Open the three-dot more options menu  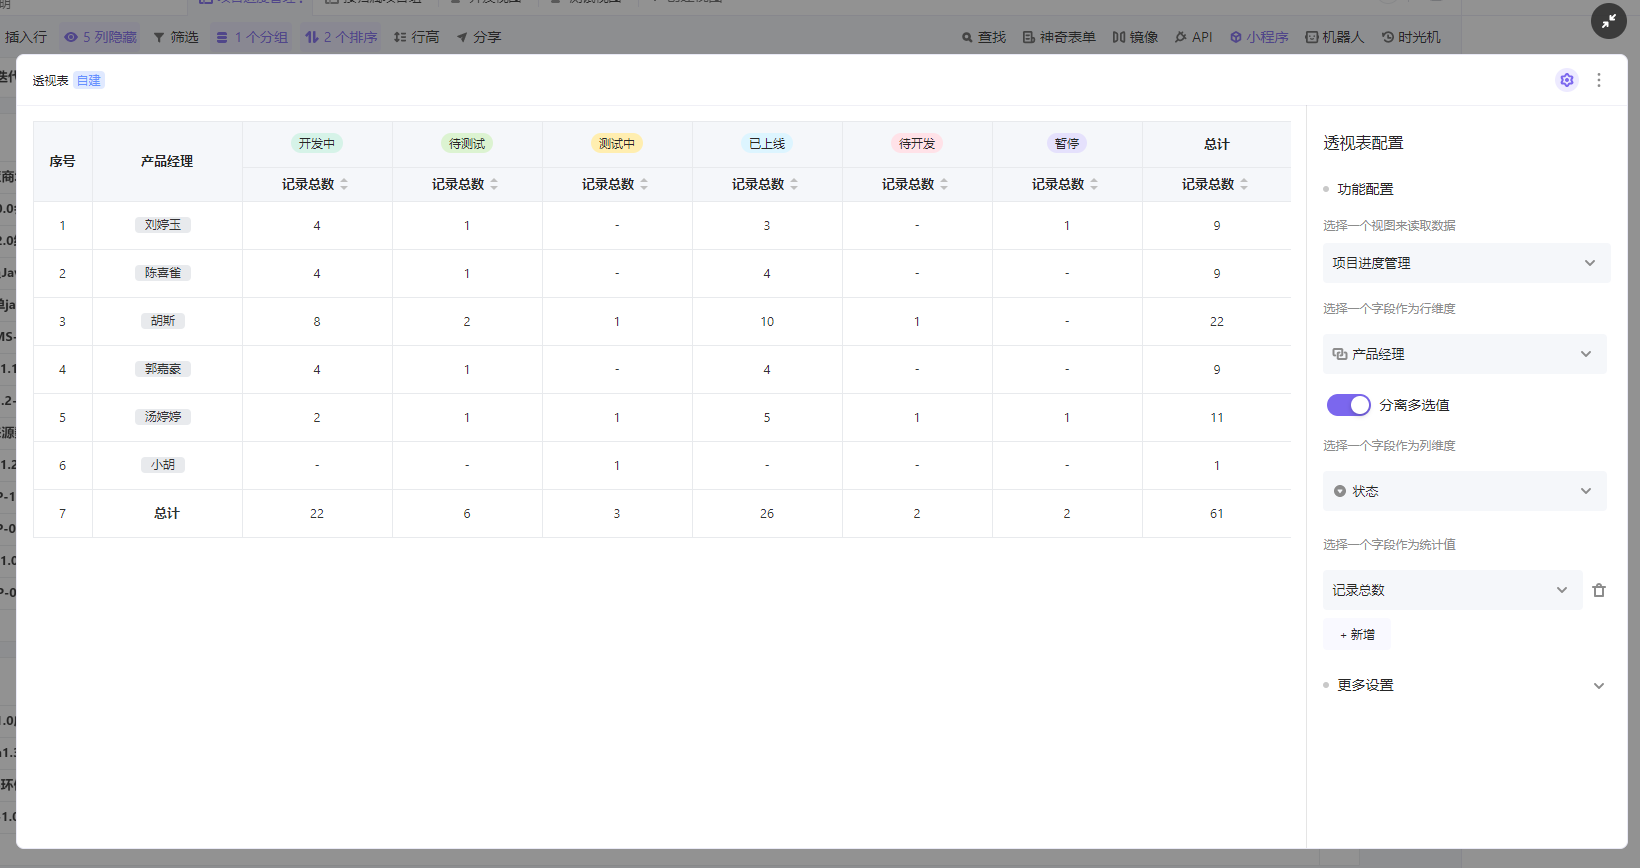point(1599,80)
